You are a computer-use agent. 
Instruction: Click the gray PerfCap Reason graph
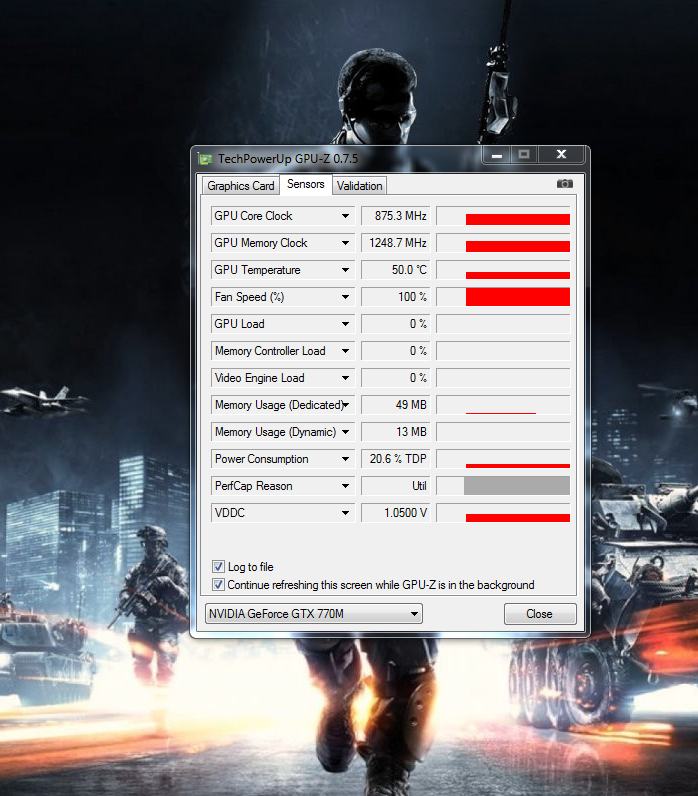(503, 486)
